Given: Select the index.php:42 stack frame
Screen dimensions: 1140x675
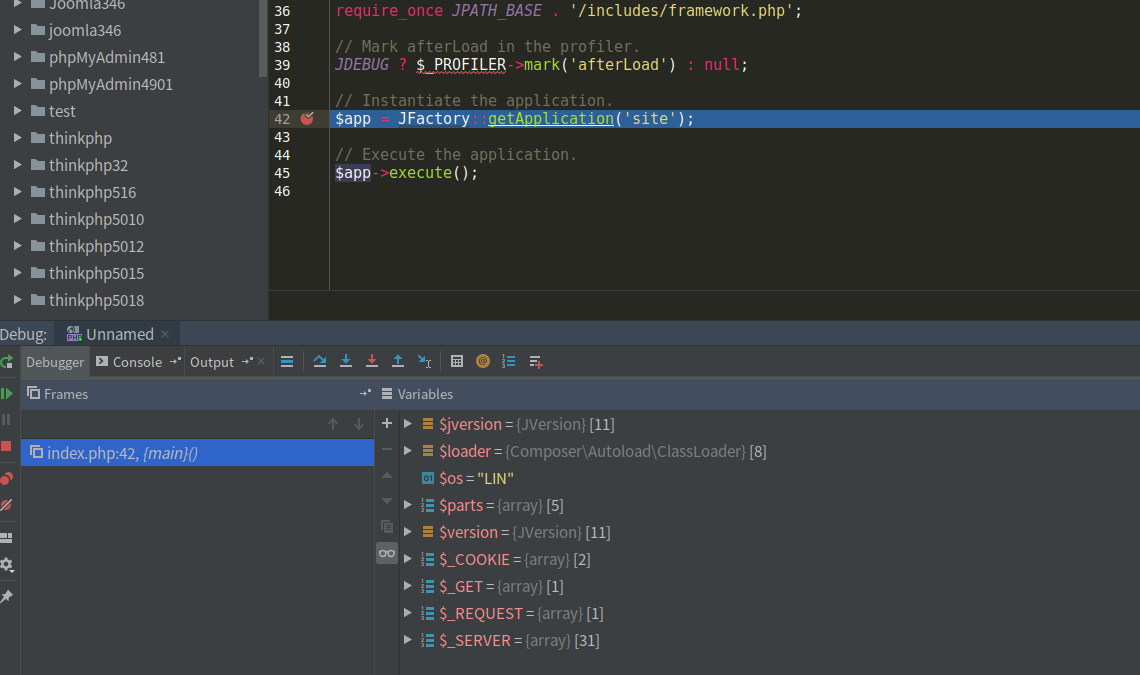Looking at the screenshot, I should (x=130, y=452).
